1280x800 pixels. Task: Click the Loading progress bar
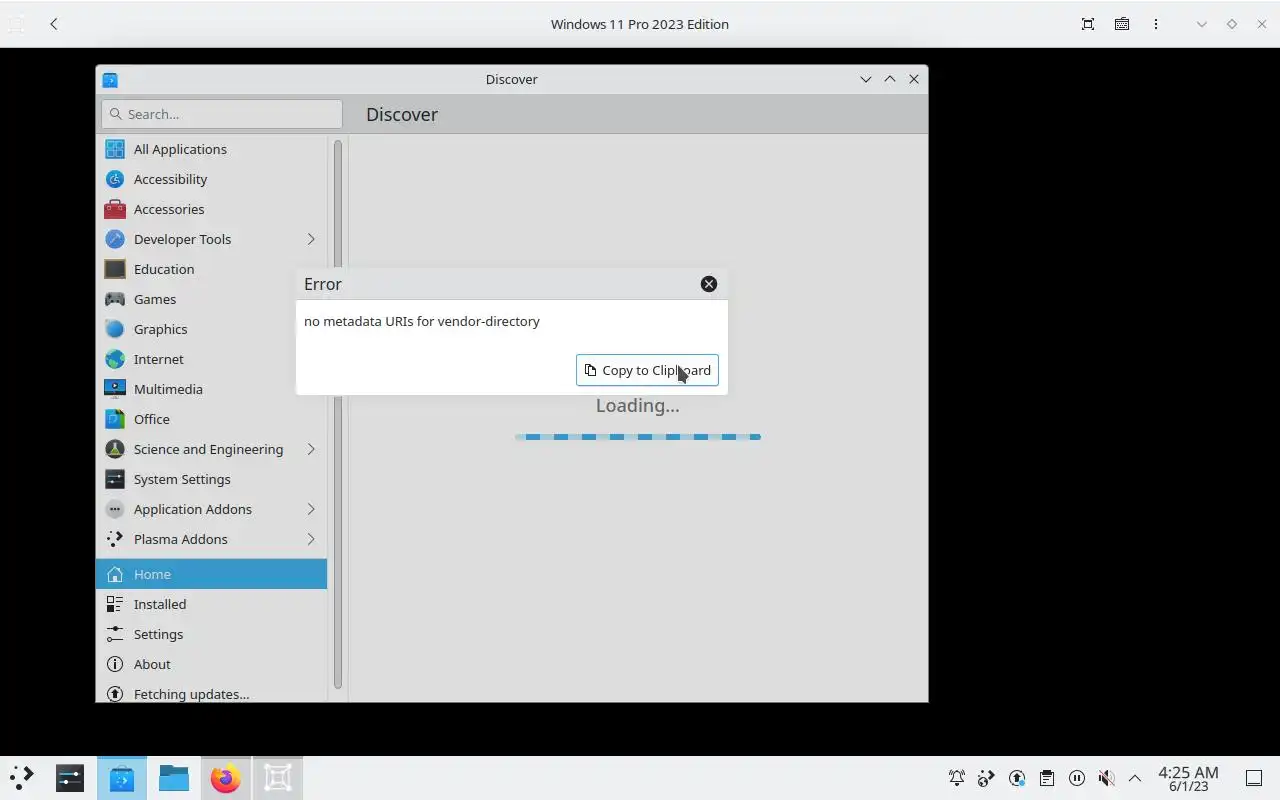click(x=638, y=437)
